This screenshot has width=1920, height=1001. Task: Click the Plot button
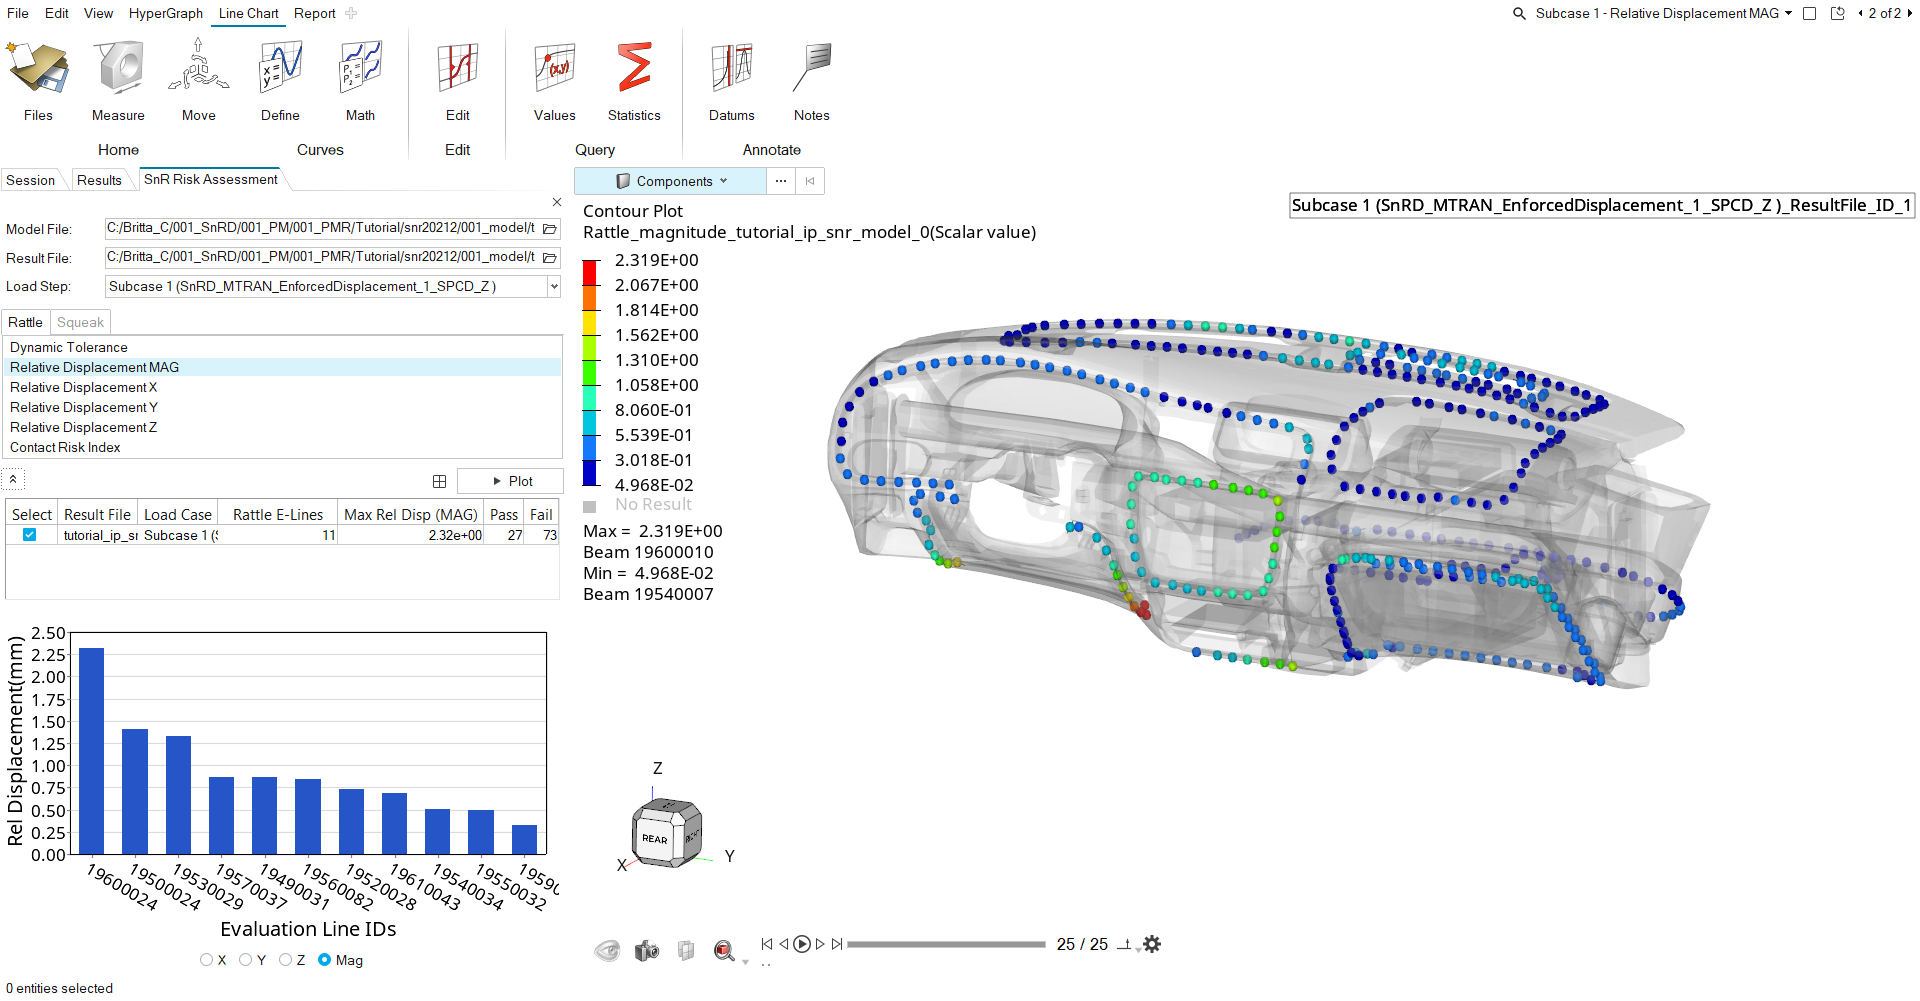pyautogui.click(x=511, y=481)
